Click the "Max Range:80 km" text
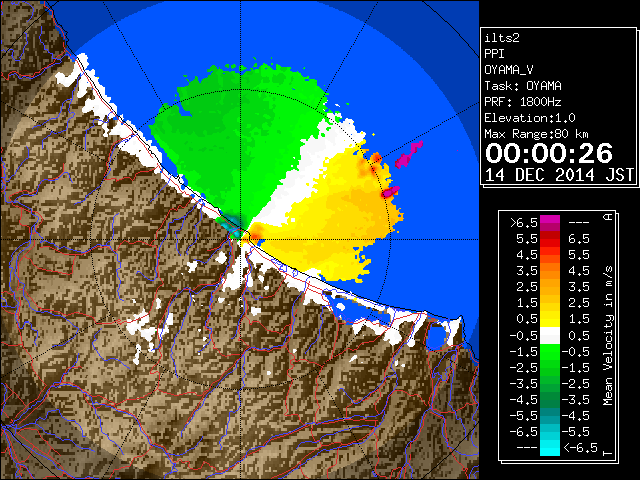 (x=536, y=134)
